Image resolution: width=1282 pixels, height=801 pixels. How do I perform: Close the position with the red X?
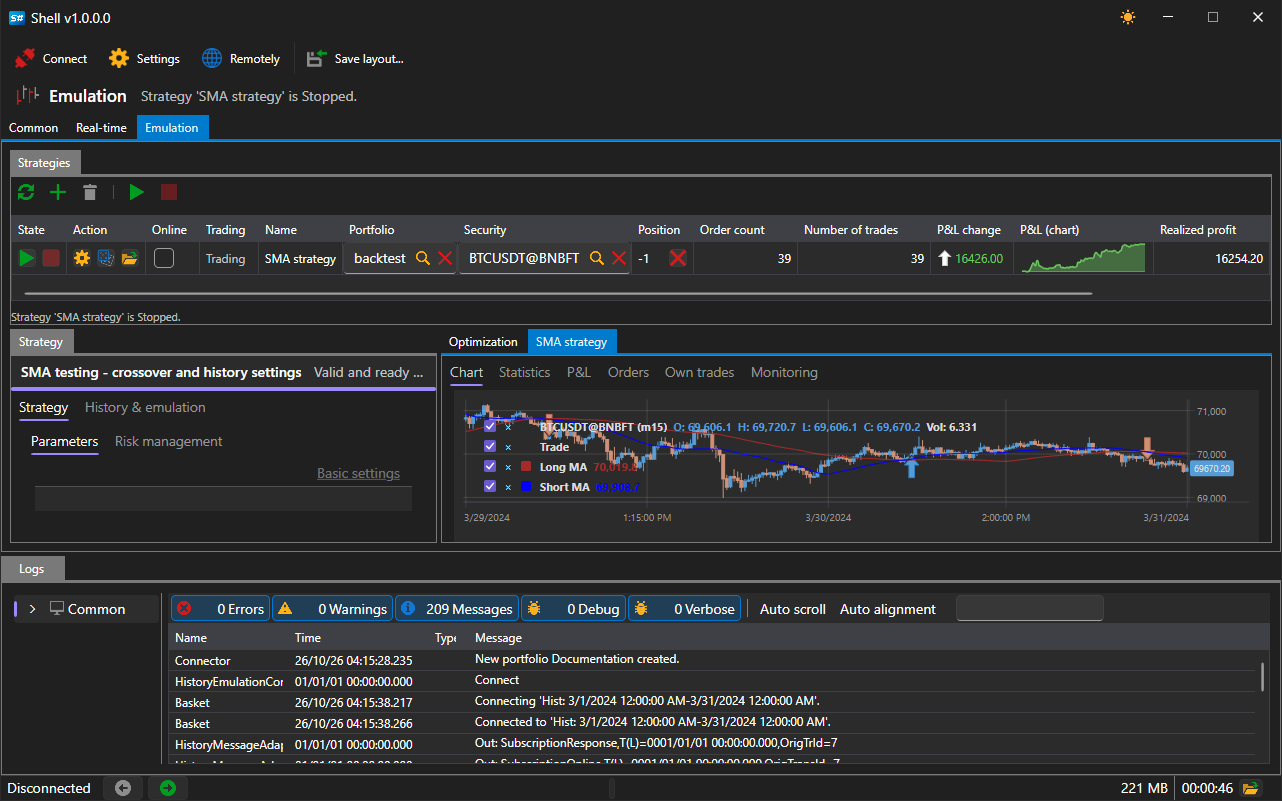tap(678, 258)
